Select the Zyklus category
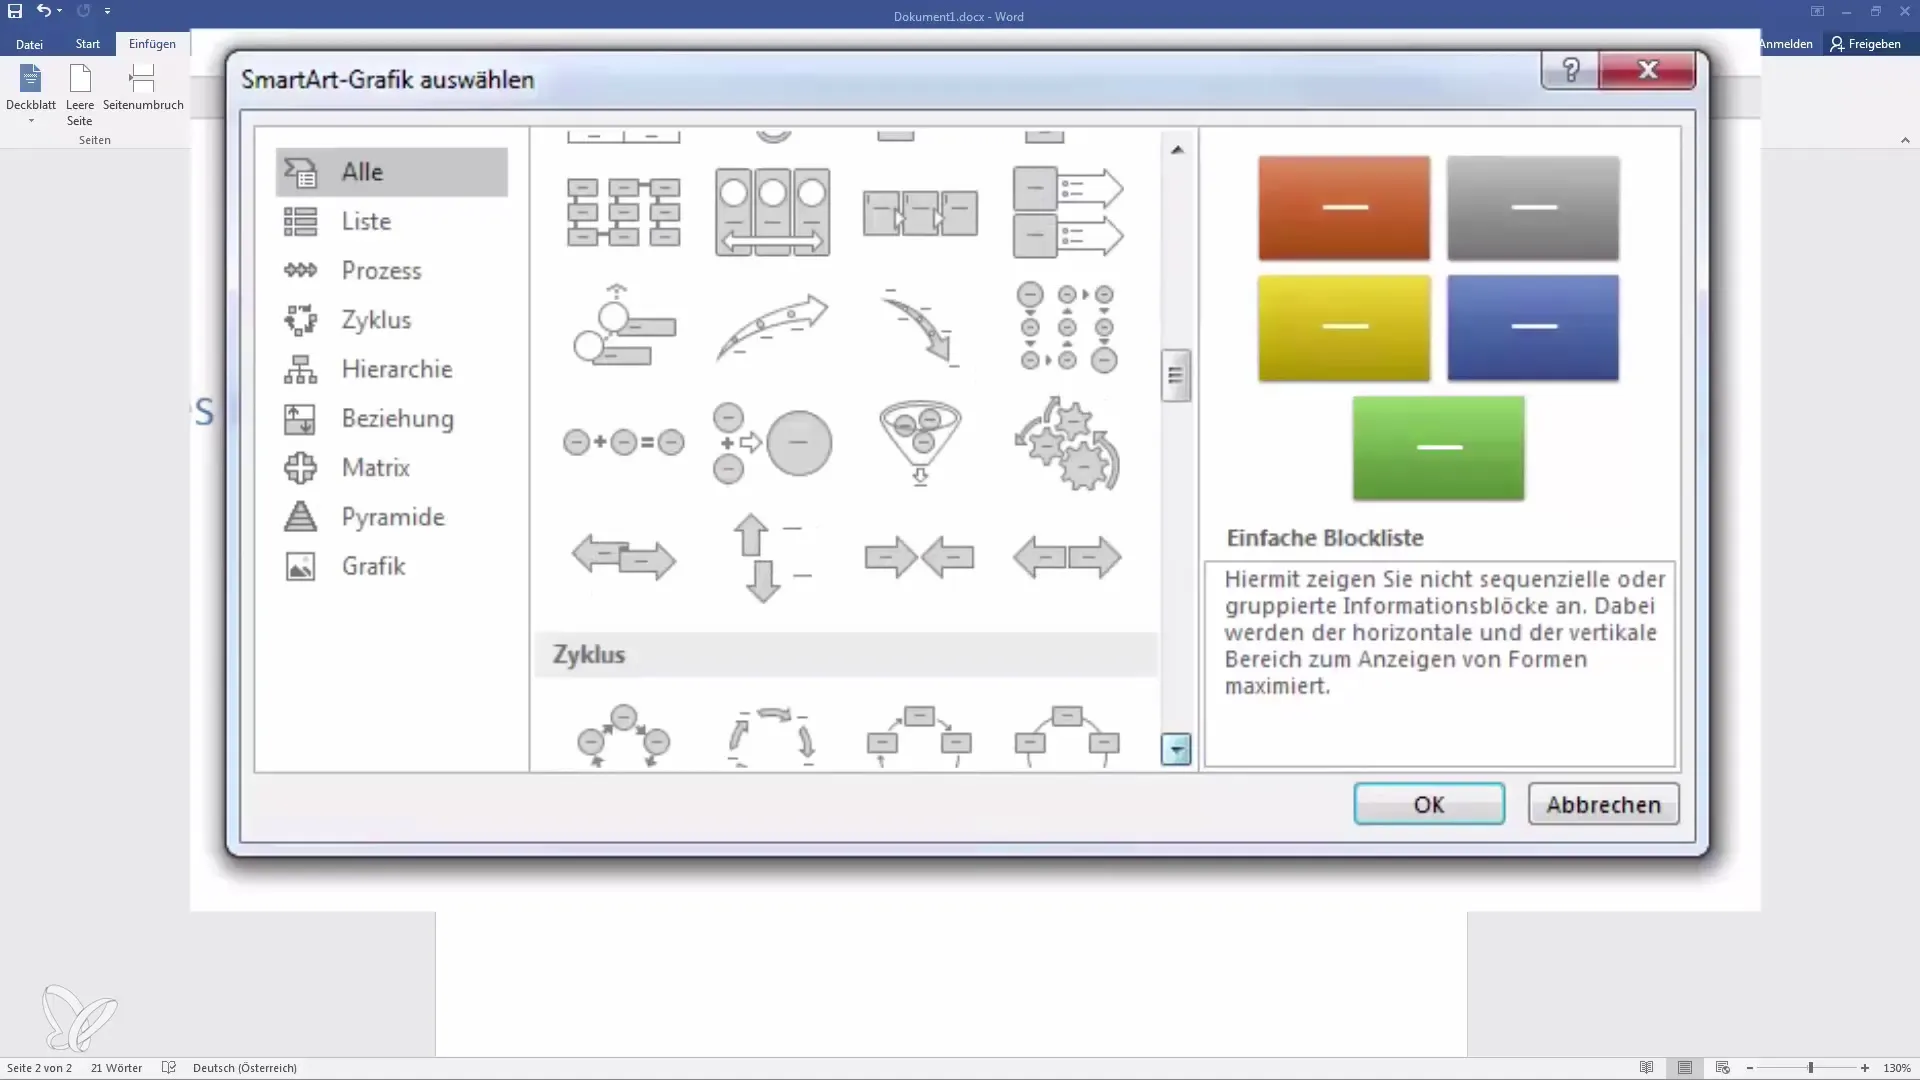The image size is (1920, 1080). point(392,320)
